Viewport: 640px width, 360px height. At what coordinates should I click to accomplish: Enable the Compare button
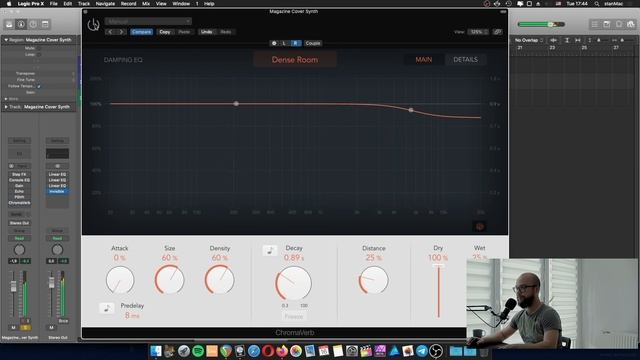coord(142,32)
